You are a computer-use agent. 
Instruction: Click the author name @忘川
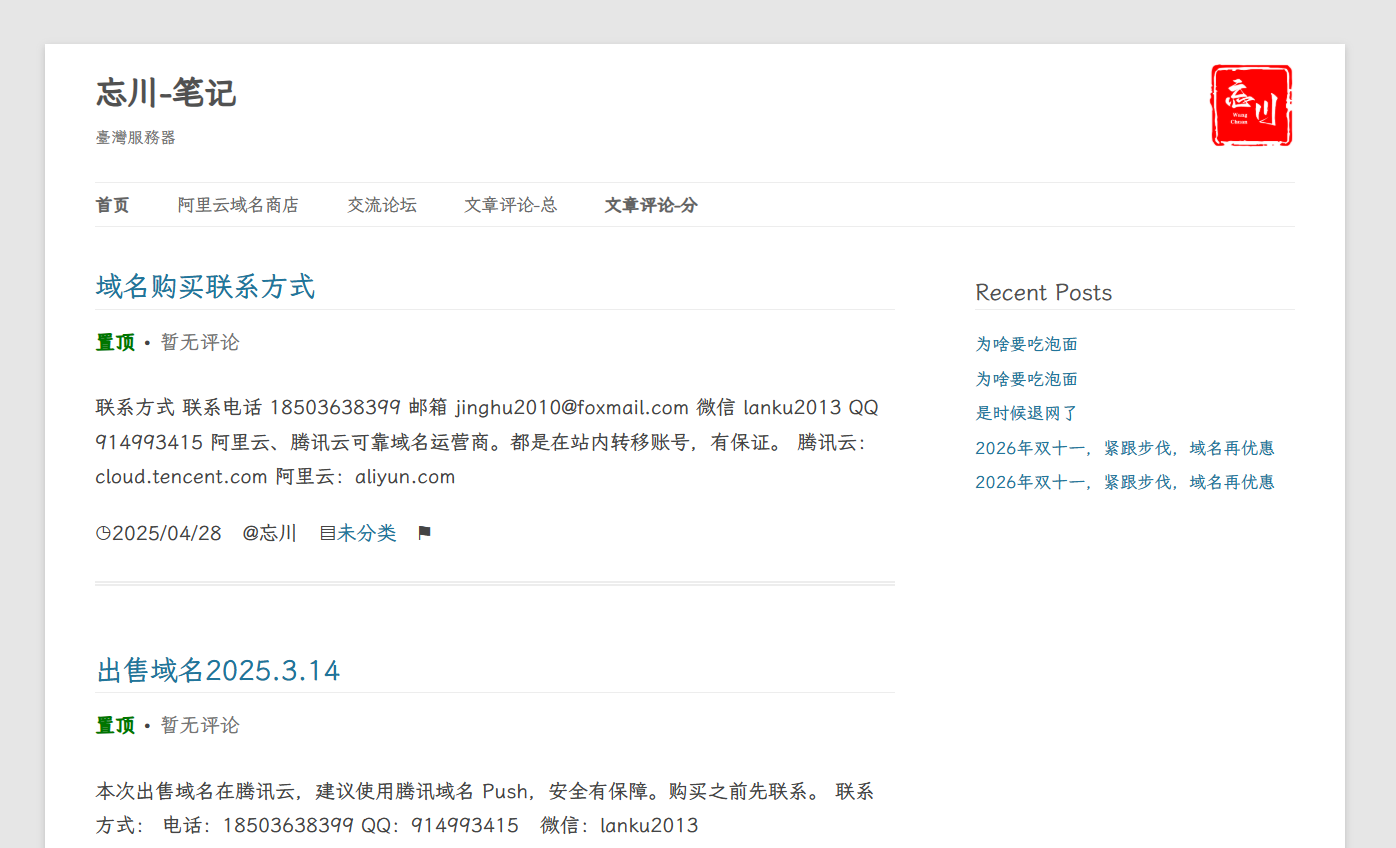click(269, 533)
